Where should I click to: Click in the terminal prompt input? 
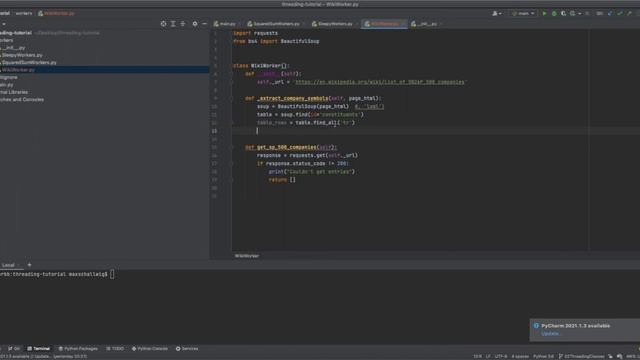[112, 274]
